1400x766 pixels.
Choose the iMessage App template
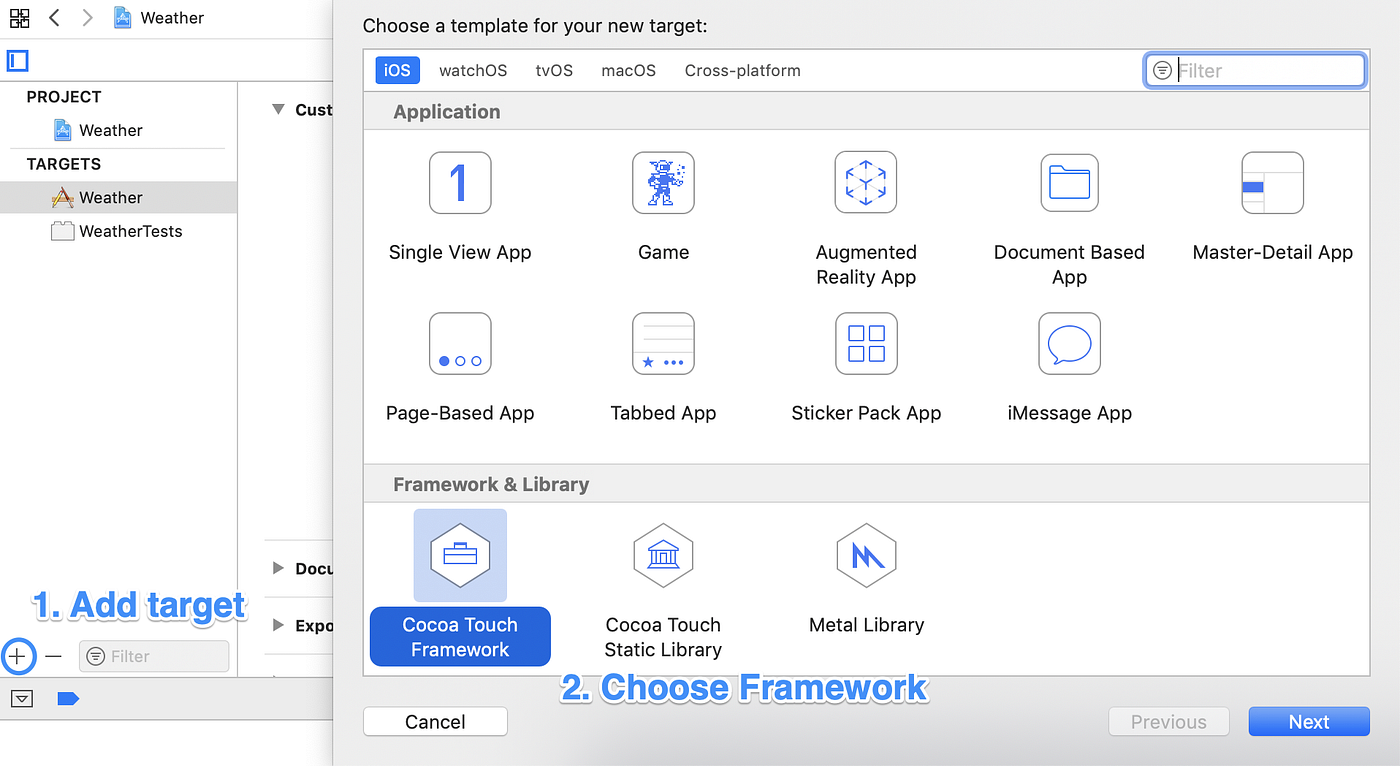coord(1069,360)
